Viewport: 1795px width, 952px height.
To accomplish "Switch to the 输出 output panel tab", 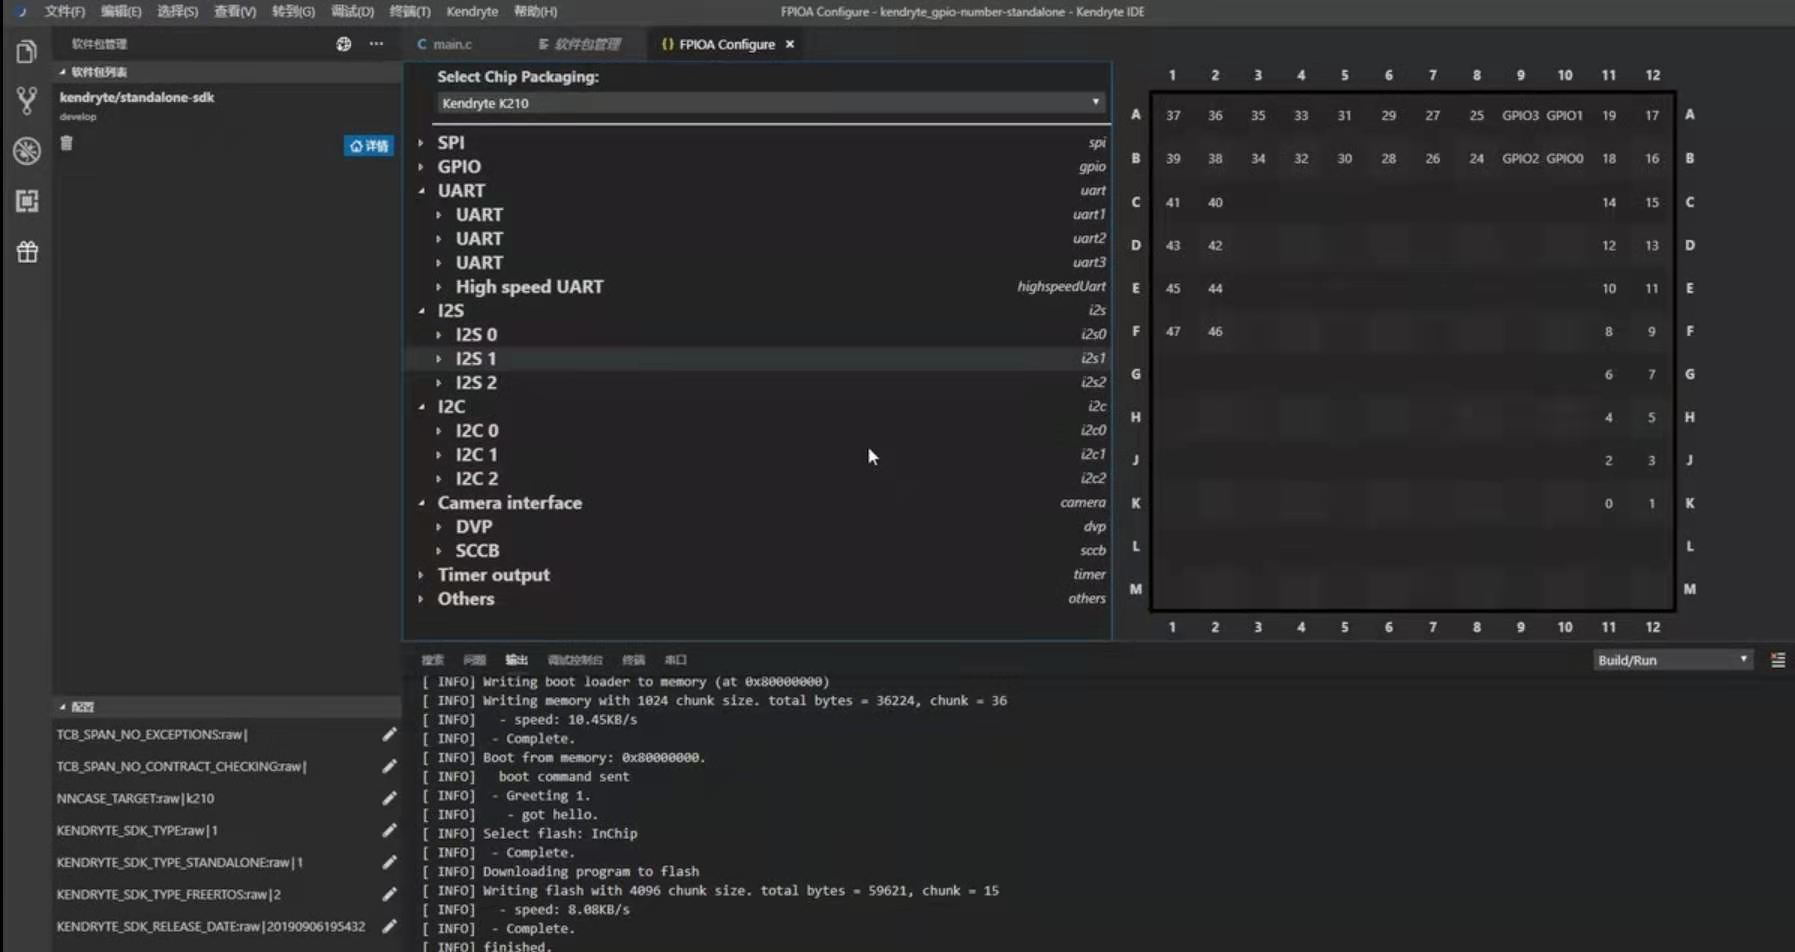I will [516, 660].
